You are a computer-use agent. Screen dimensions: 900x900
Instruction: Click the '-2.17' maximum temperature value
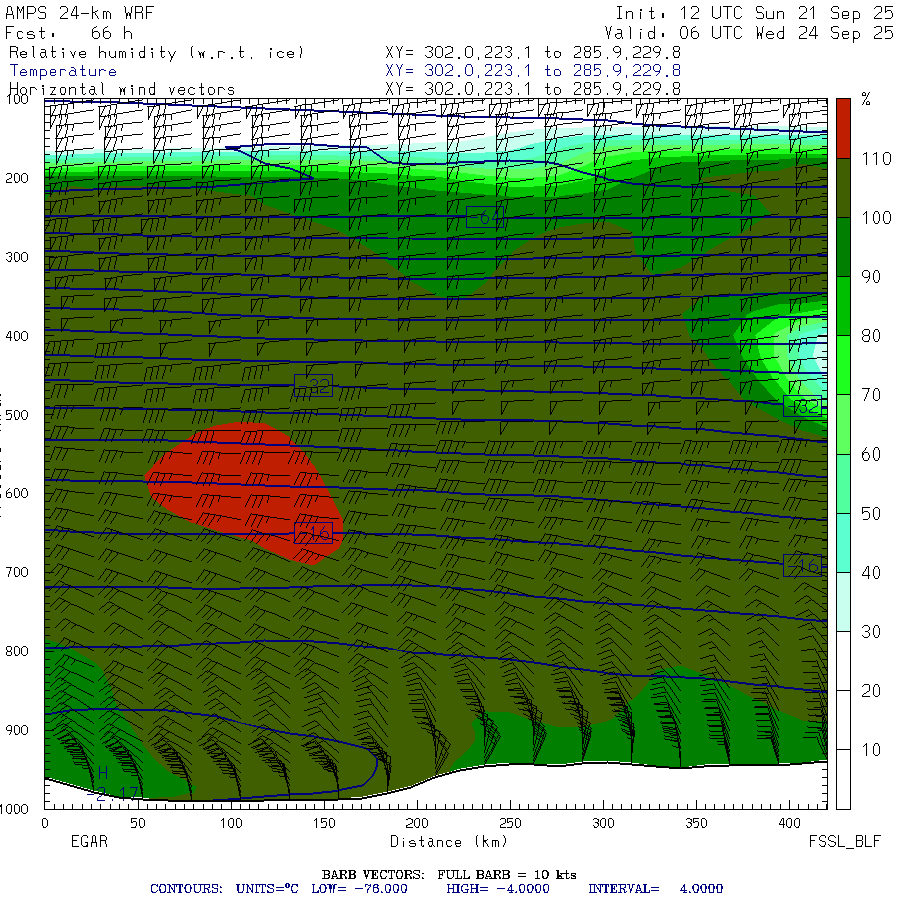(x=112, y=794)
